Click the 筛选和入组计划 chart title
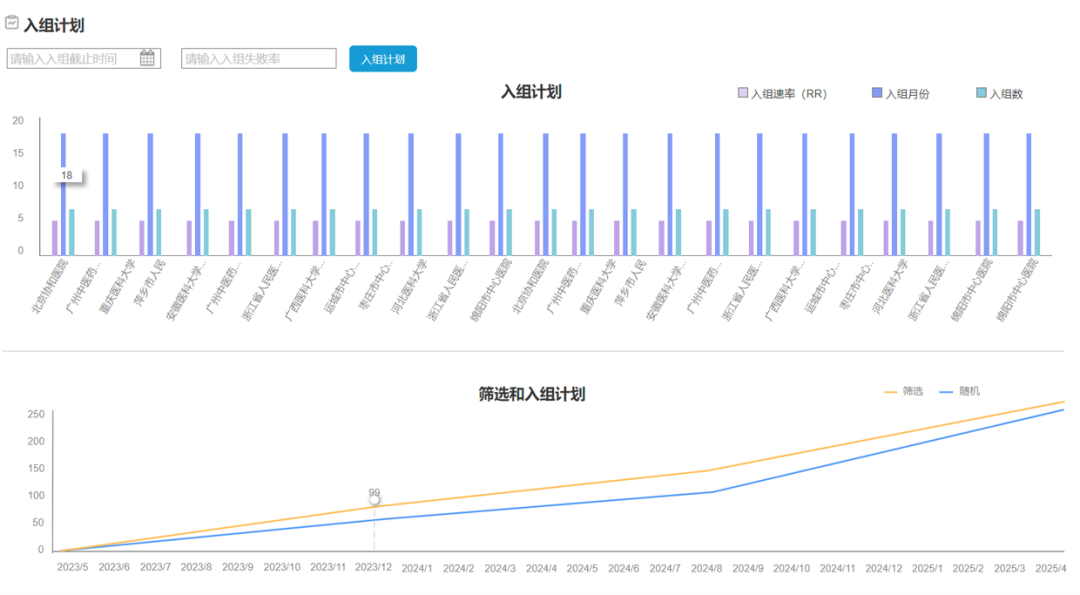The width and height of the screenshot is (1080, 595). pos(532,394)
